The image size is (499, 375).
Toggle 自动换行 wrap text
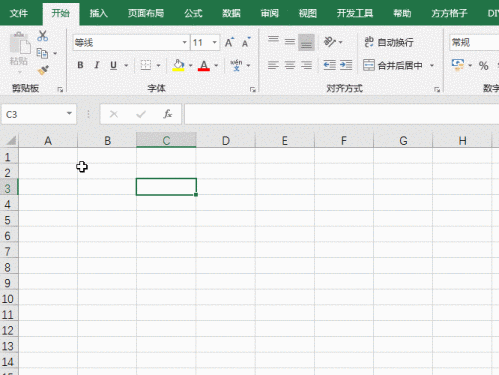[389, 42]
